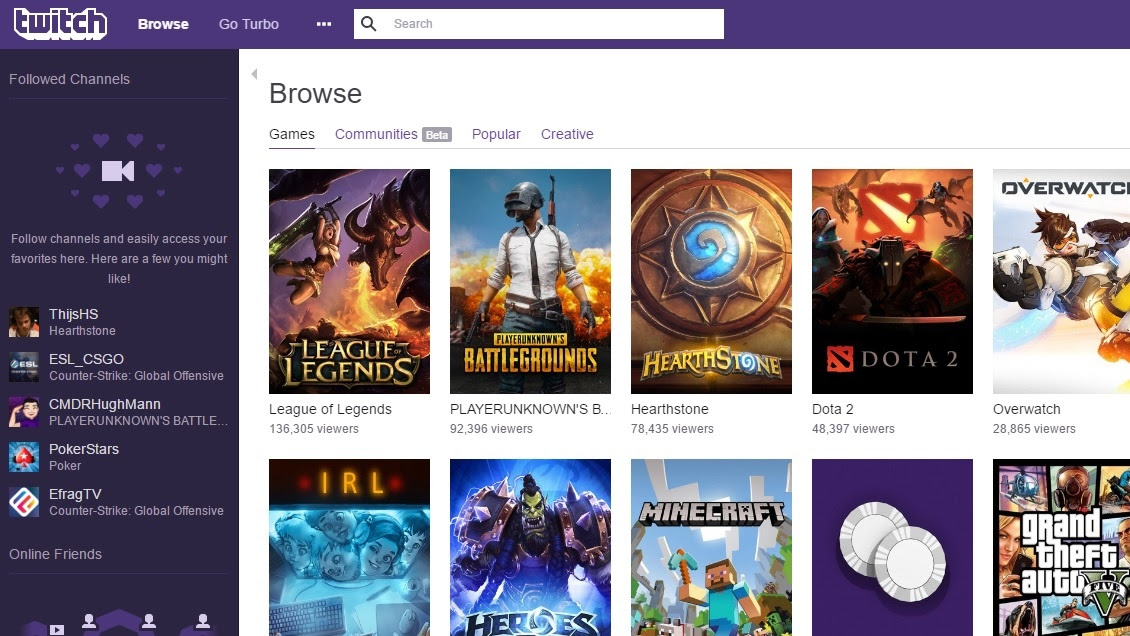1130x636 pixels.
Task: Switch to the Popular tab
Action: [x=496, y=134]
